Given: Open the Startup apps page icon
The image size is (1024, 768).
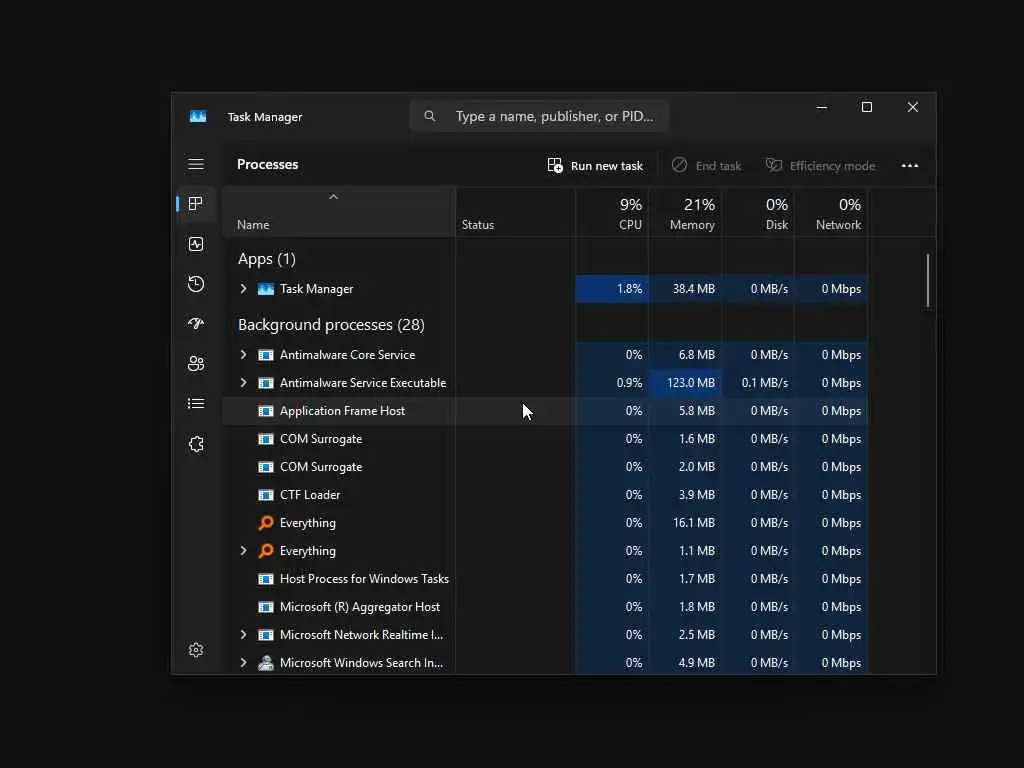Looking at the screenshot, I should [x=196, y=323].
